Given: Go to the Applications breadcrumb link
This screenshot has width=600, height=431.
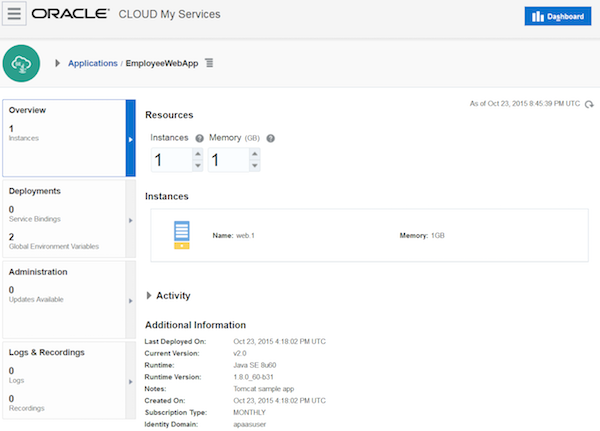Looking at the screenshot, I should pyautogui.click(x=92, y=63).
